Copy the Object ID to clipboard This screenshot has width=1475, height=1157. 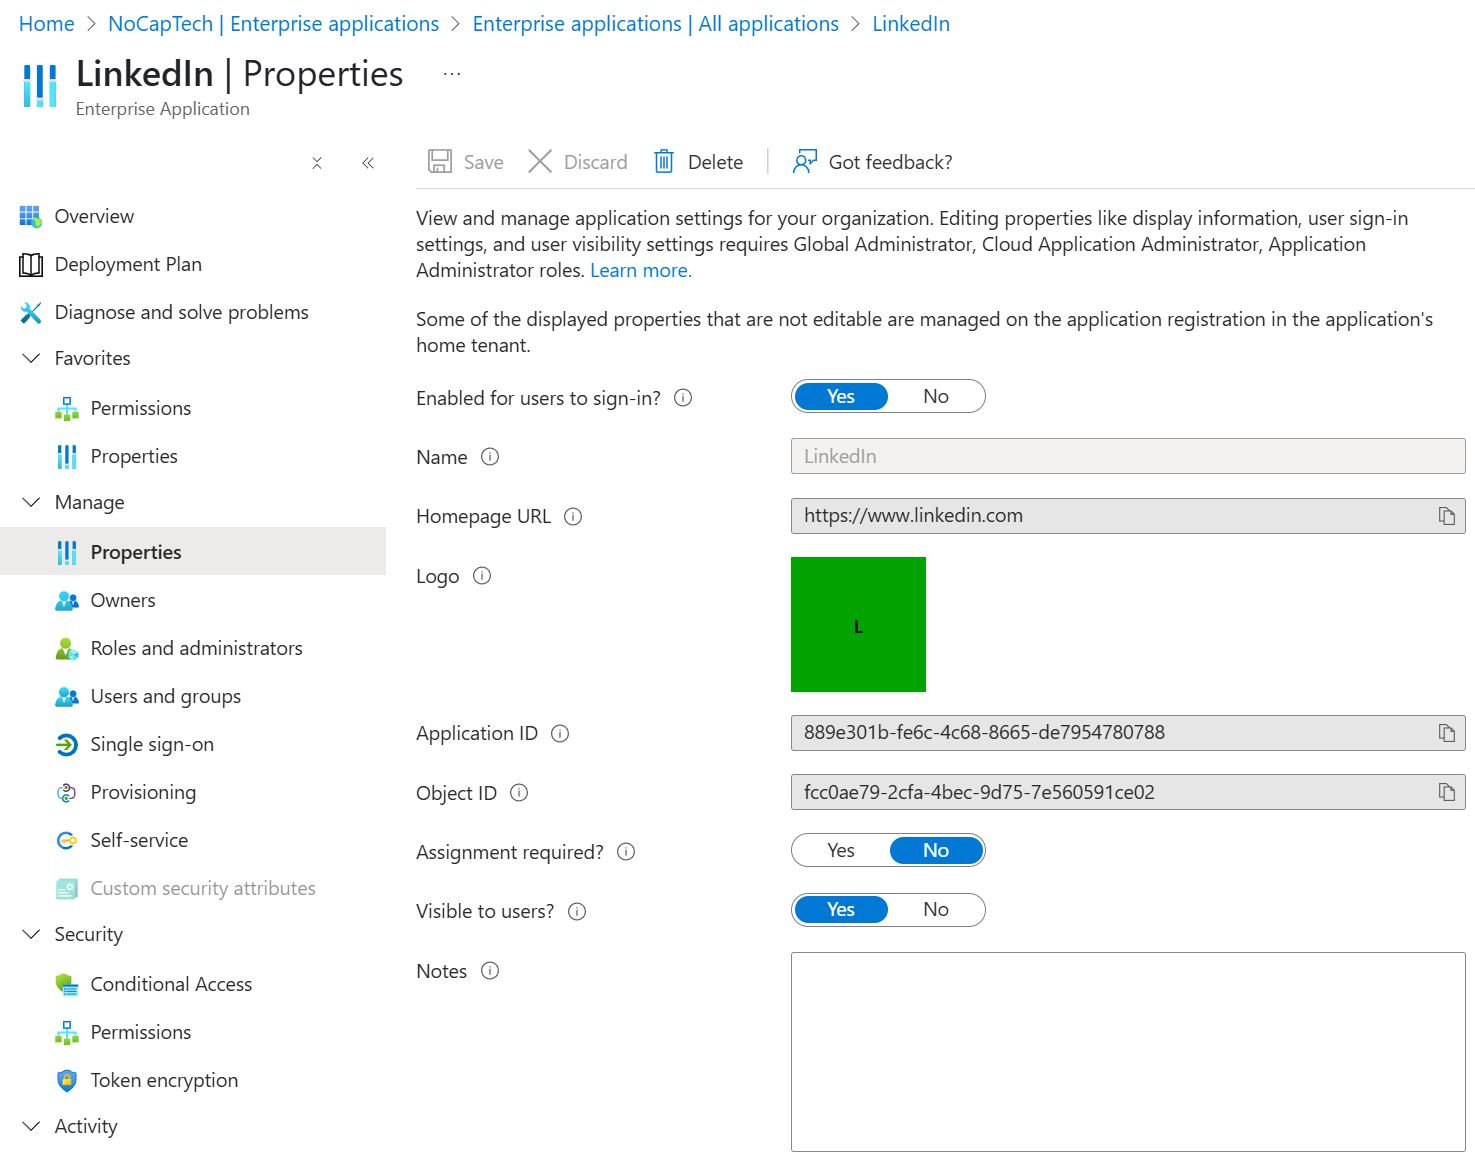pyautogui.click(x=1447, y=792)
